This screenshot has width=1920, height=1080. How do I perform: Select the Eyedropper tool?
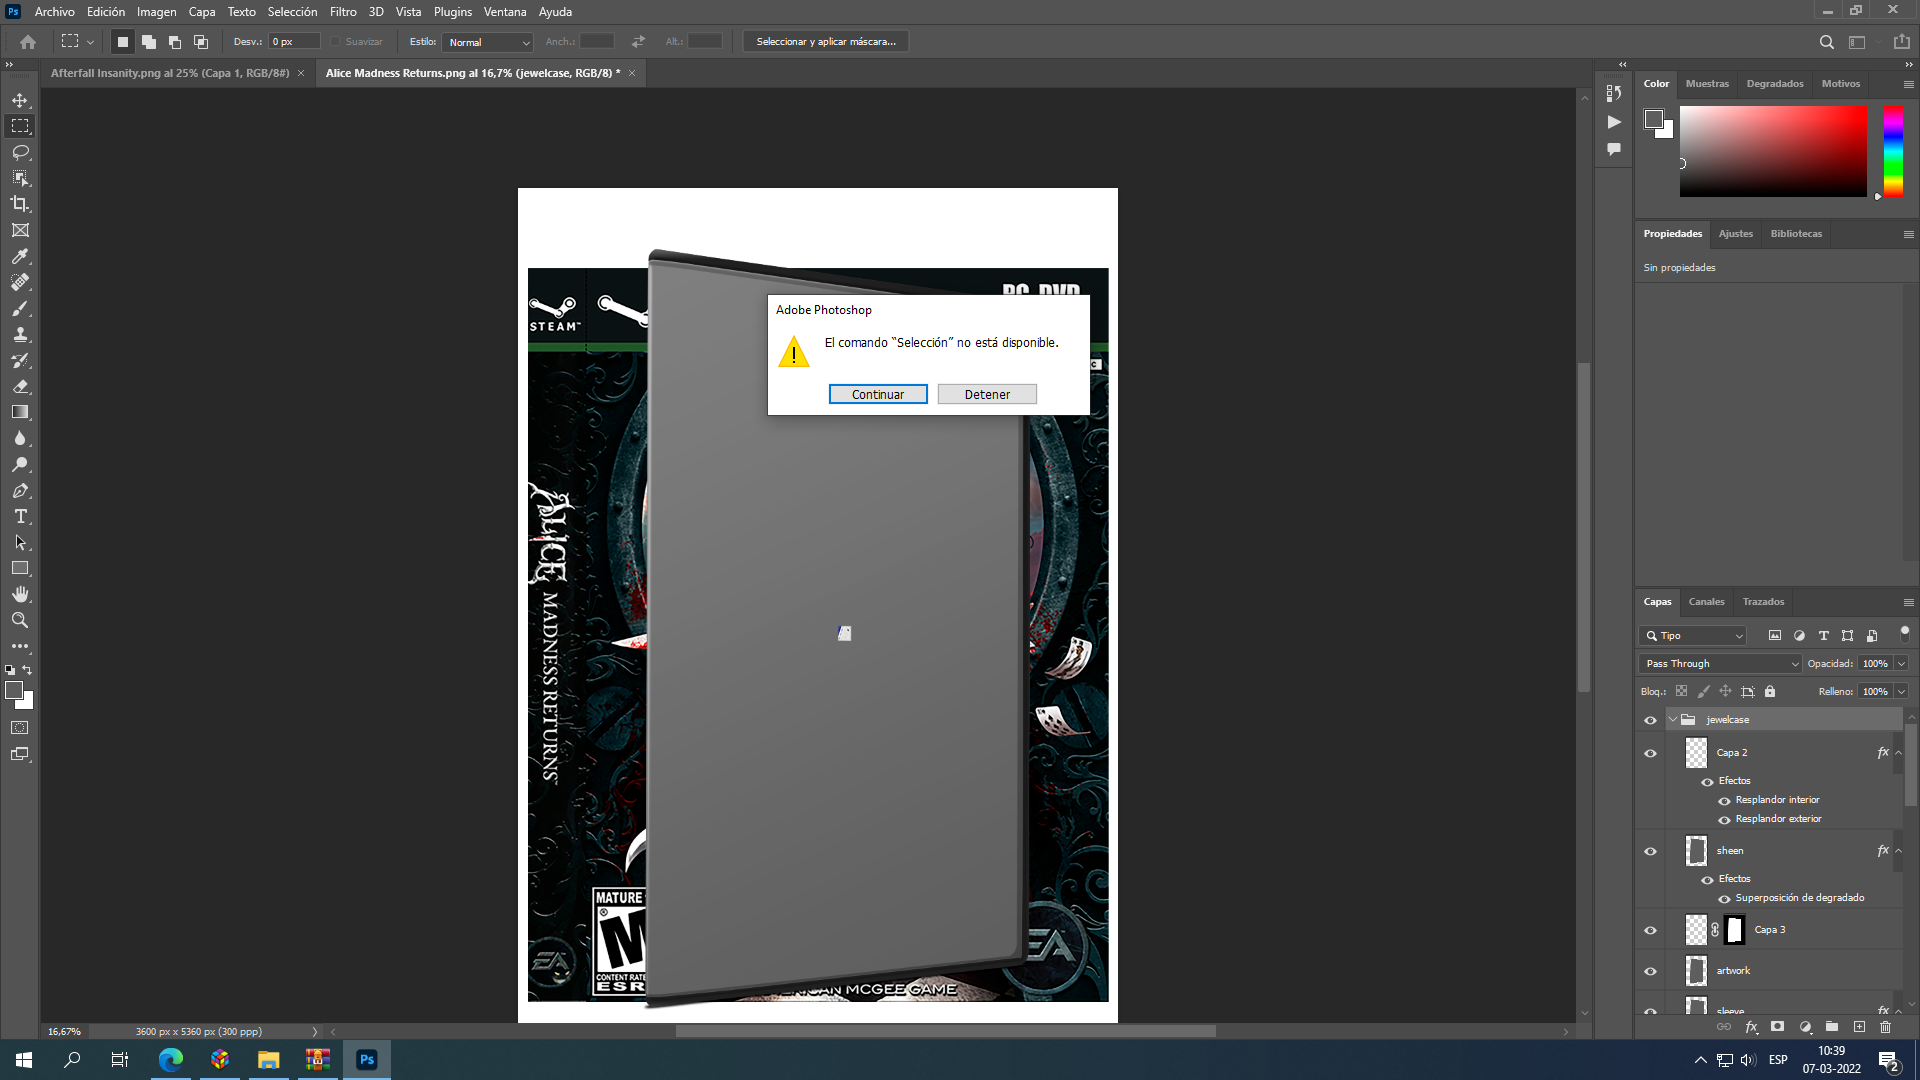pyautogui.click(x=20, y=256)
